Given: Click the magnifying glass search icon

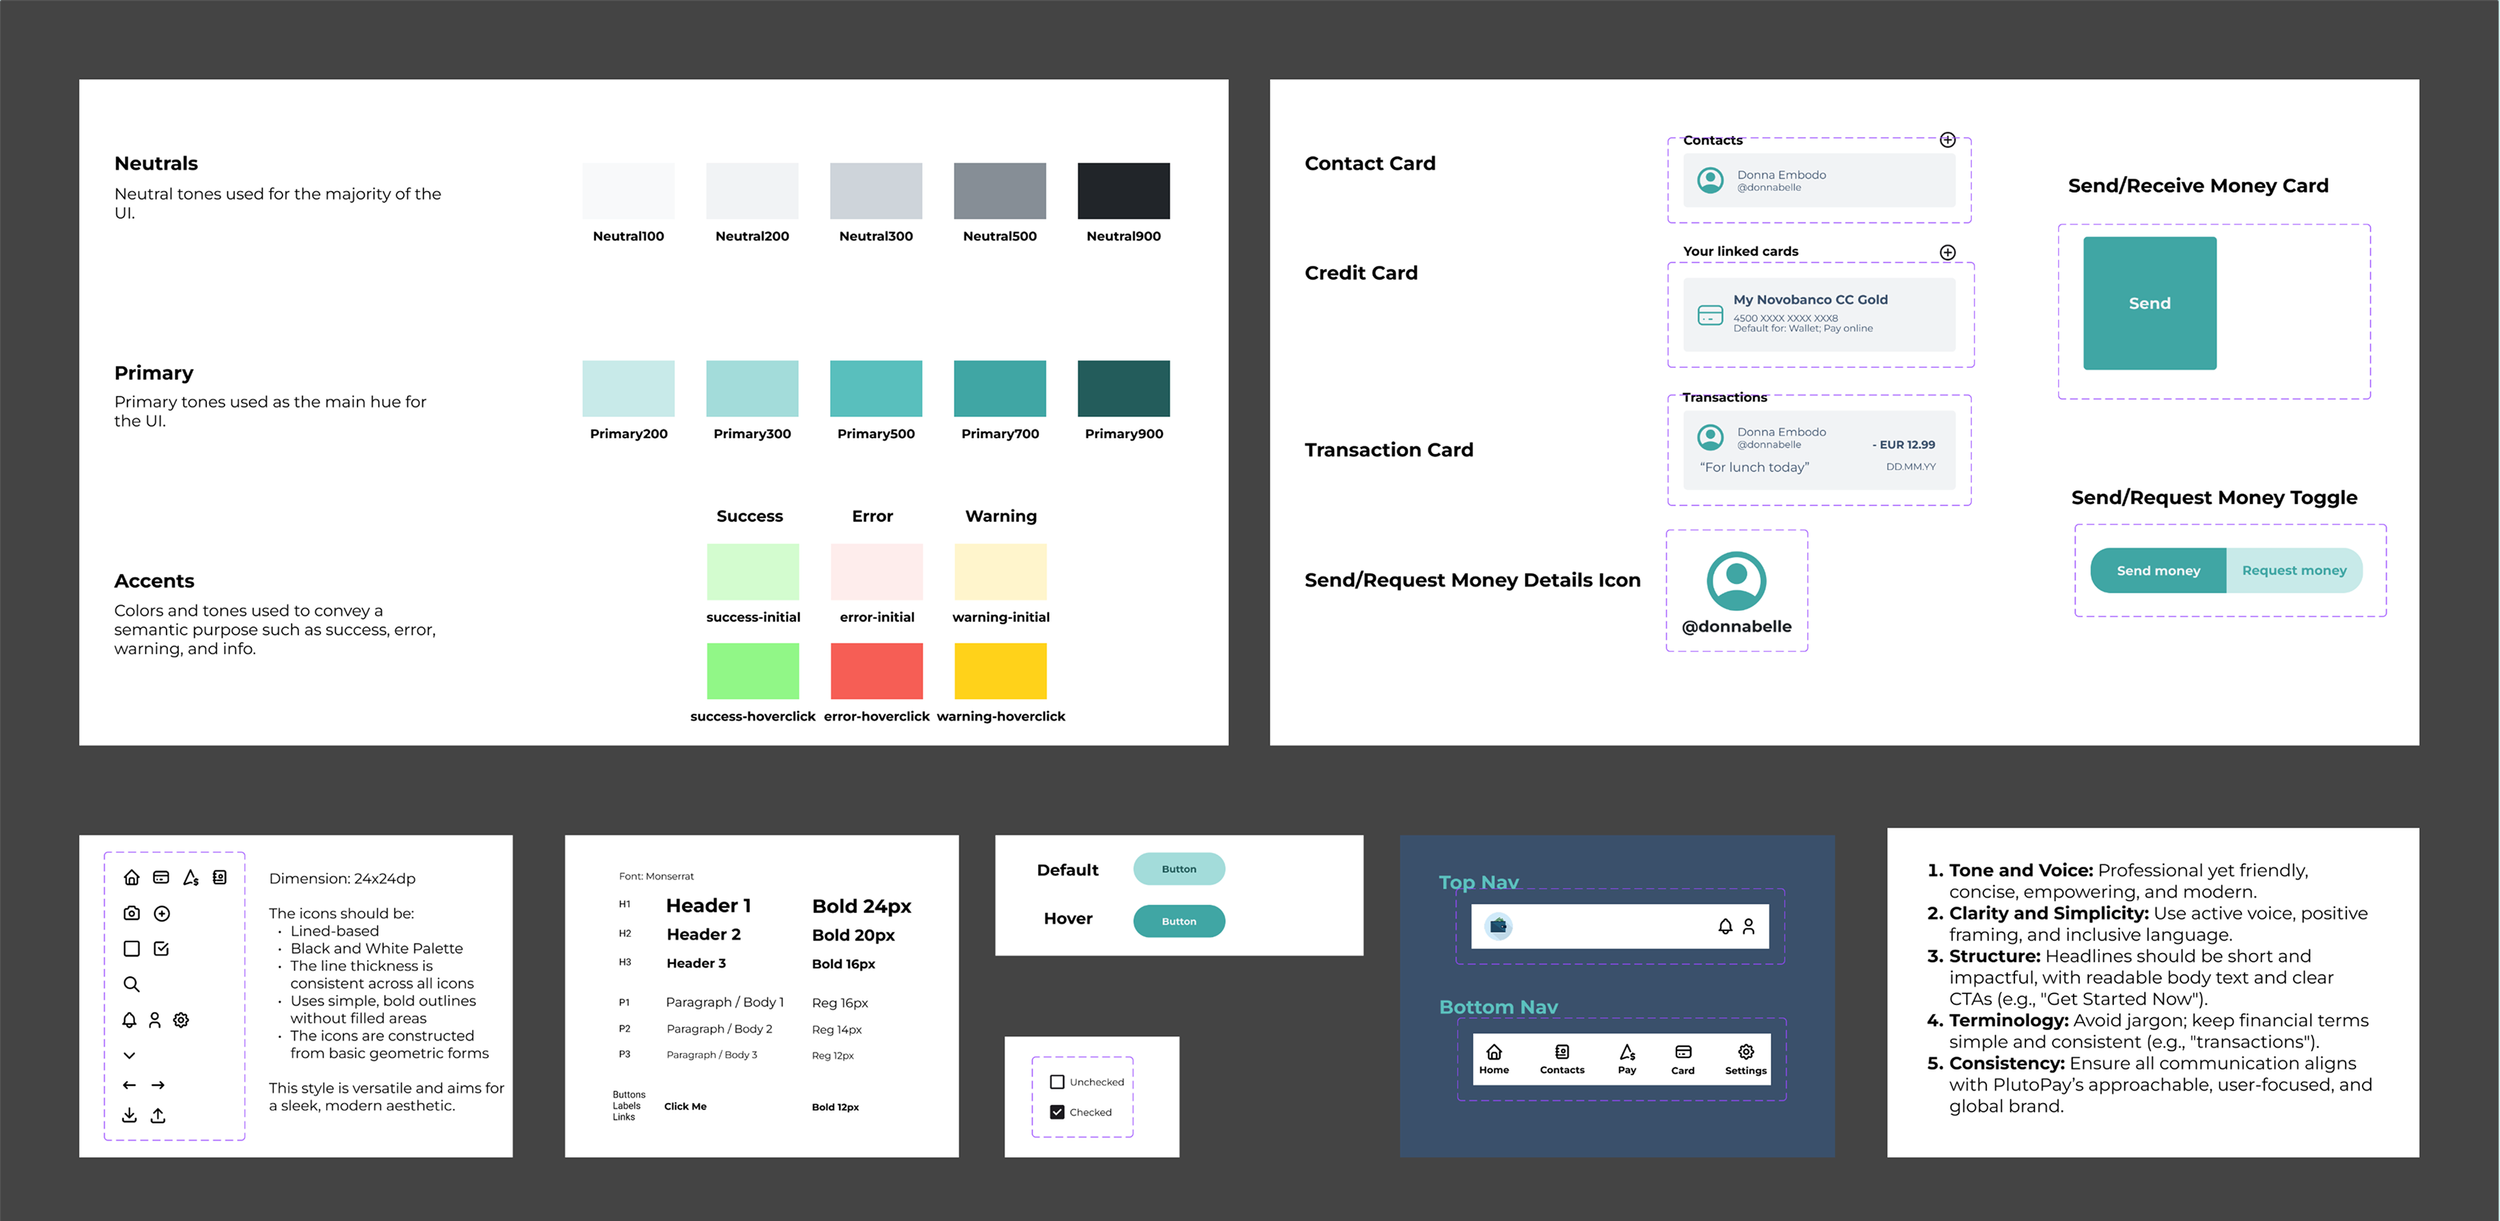Looking at the screenshot, I should (x=131, y=984).
